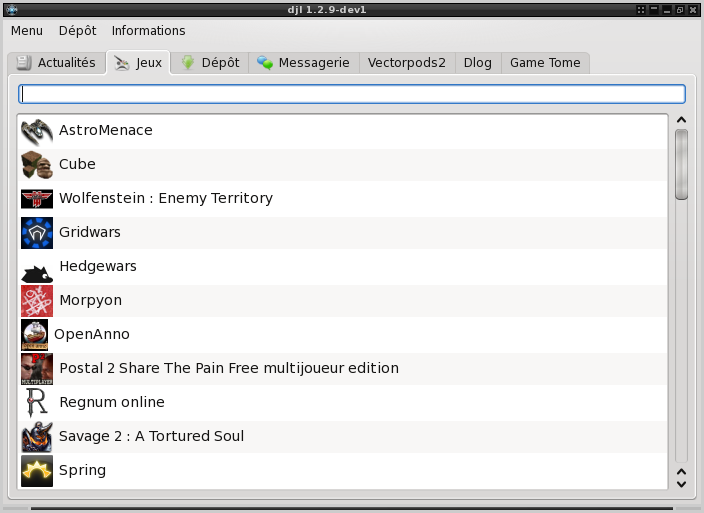Switch to the Messagerie tab
704x513 pixels.
point(304,63)
